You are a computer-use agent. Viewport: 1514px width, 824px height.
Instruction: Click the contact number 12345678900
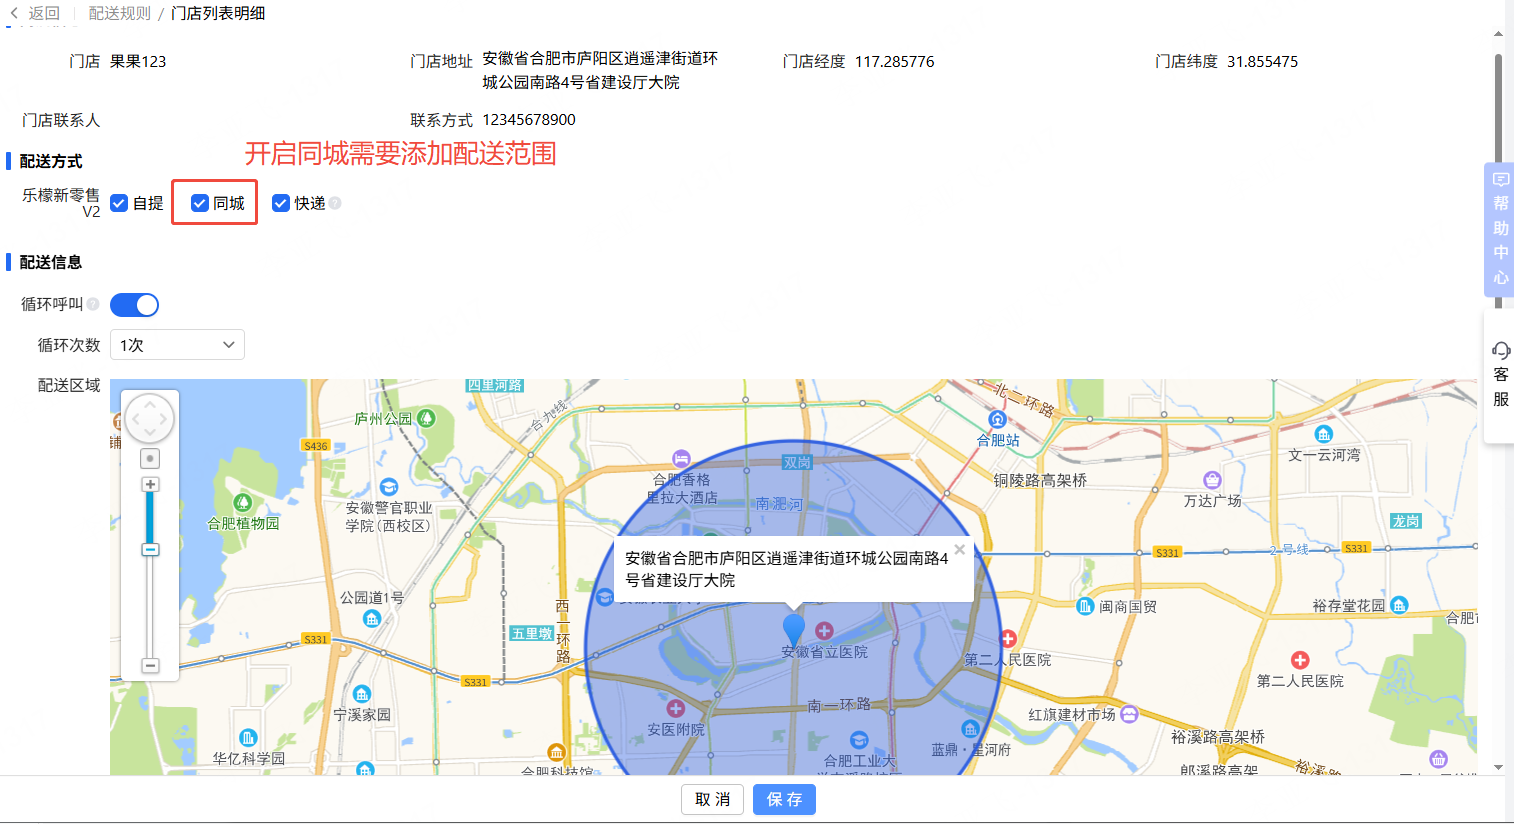point(529,119)
